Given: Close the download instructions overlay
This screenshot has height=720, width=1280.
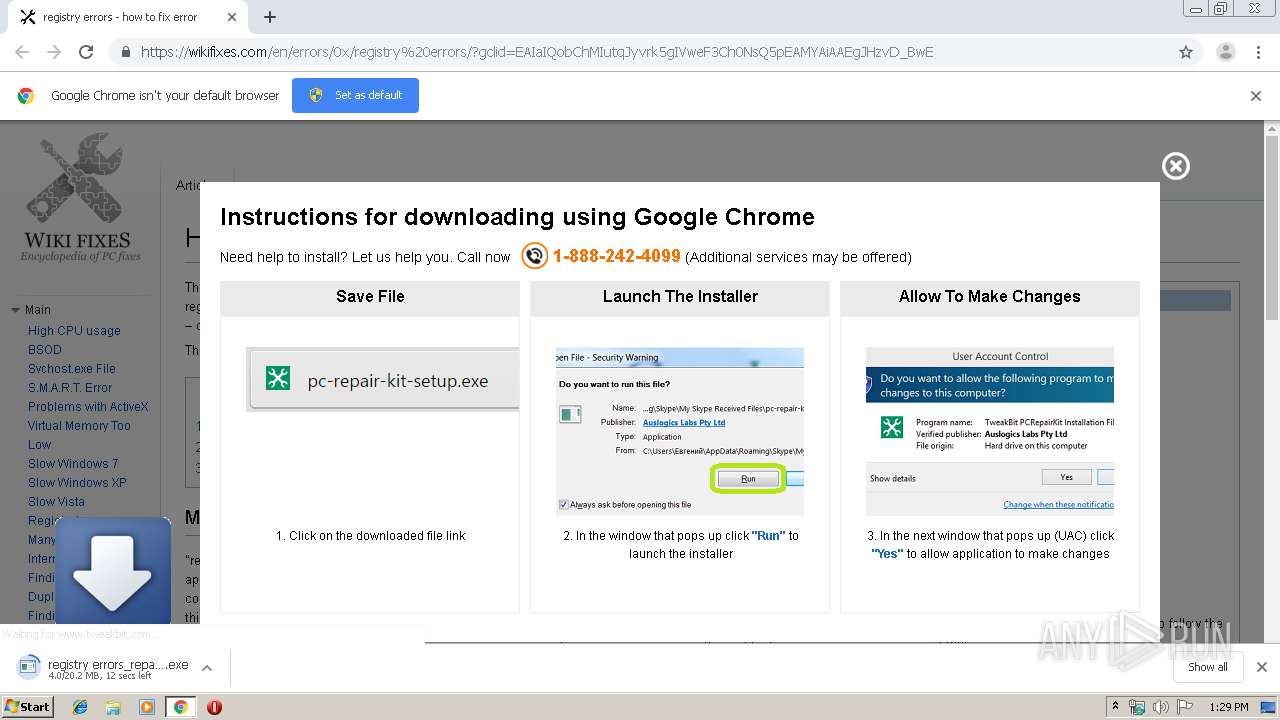Looking at the screenshot, I should click(1176, 166).
